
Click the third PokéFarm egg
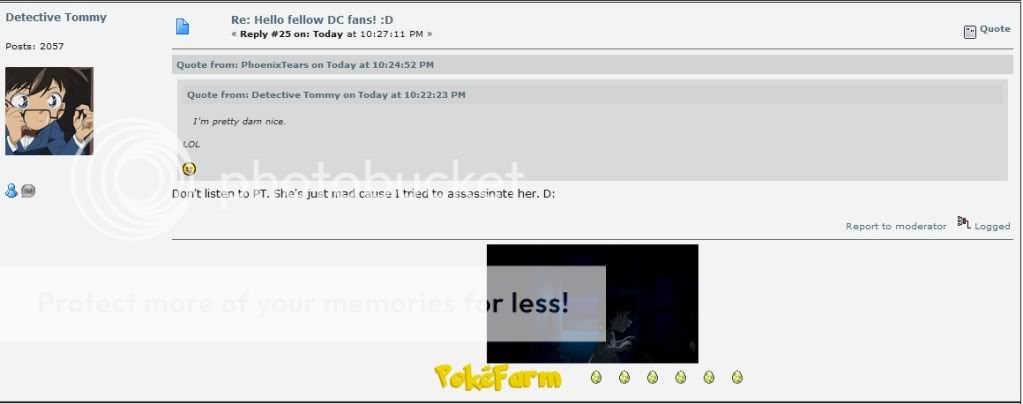652,377
